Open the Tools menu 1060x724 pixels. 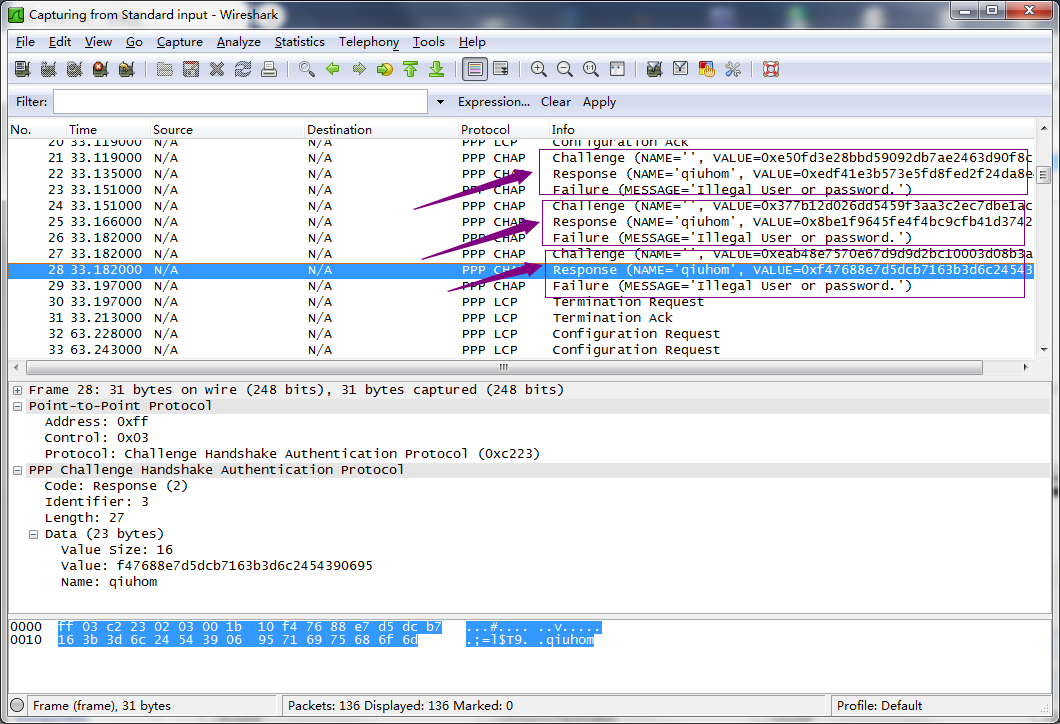(x=429, y=42)
